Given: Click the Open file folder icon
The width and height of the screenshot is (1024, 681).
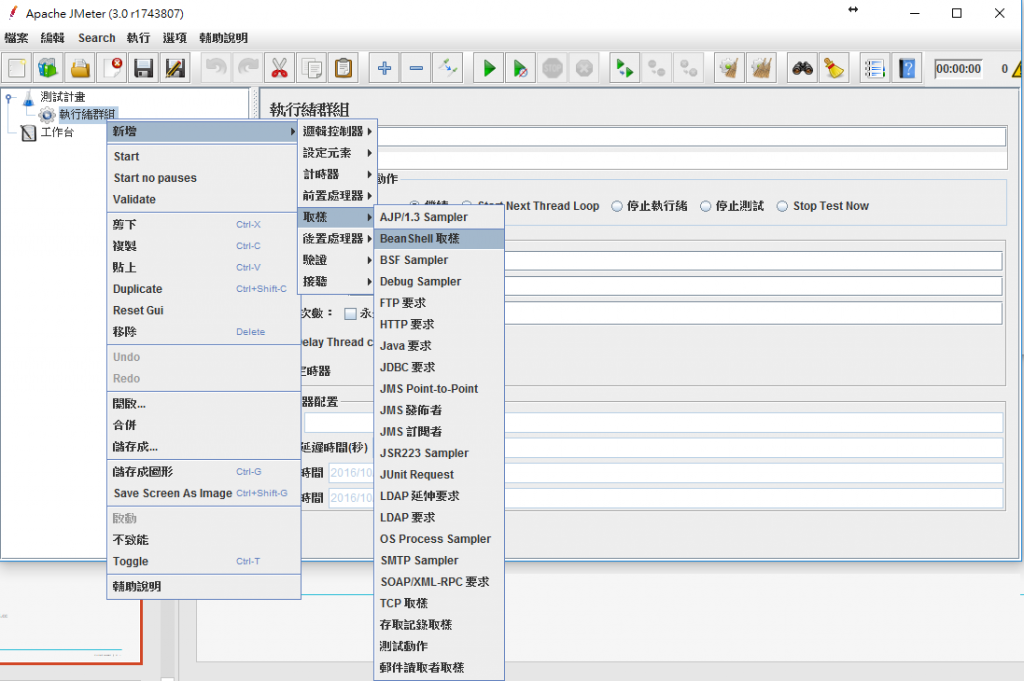Looking at the screenshot, I should [80, 69].
